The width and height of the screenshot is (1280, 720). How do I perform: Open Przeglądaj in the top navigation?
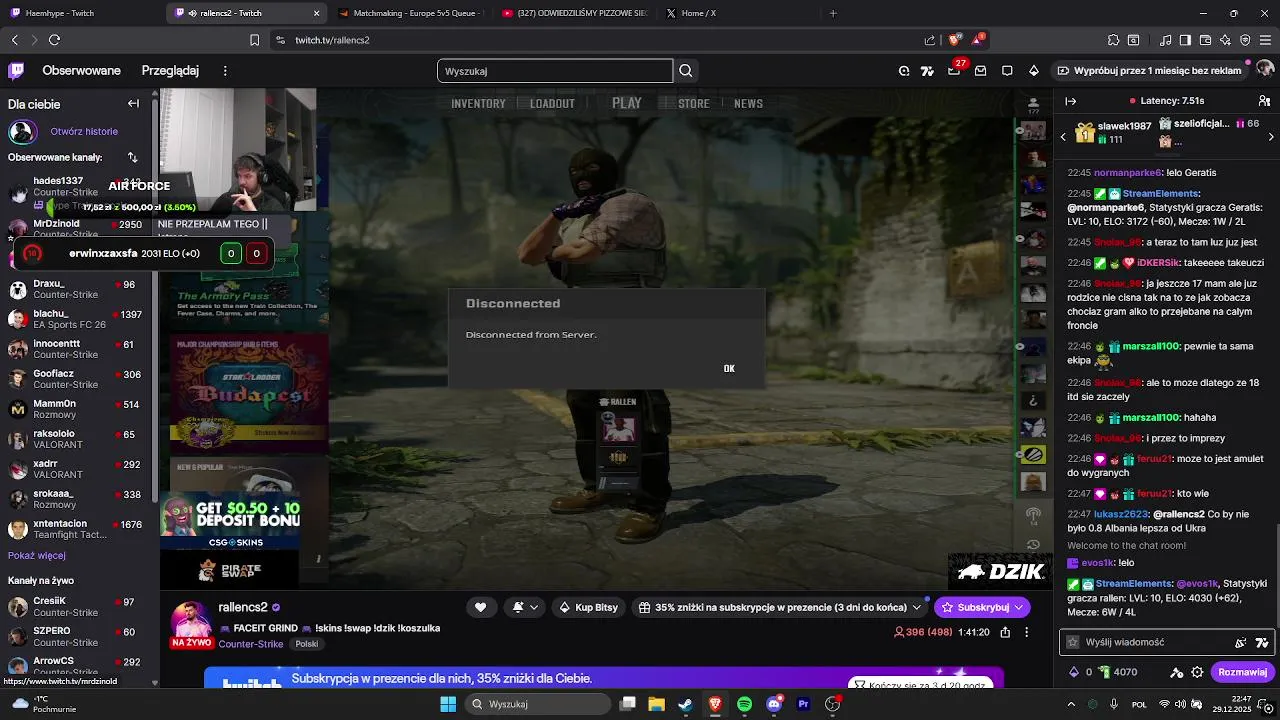[x=170, y=71]
